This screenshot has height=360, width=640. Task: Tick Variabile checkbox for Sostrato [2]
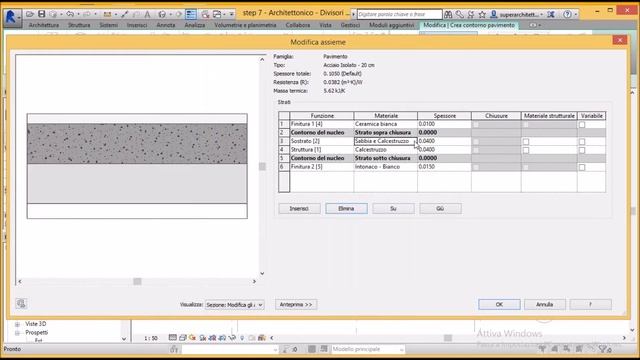tap(582, 142)
